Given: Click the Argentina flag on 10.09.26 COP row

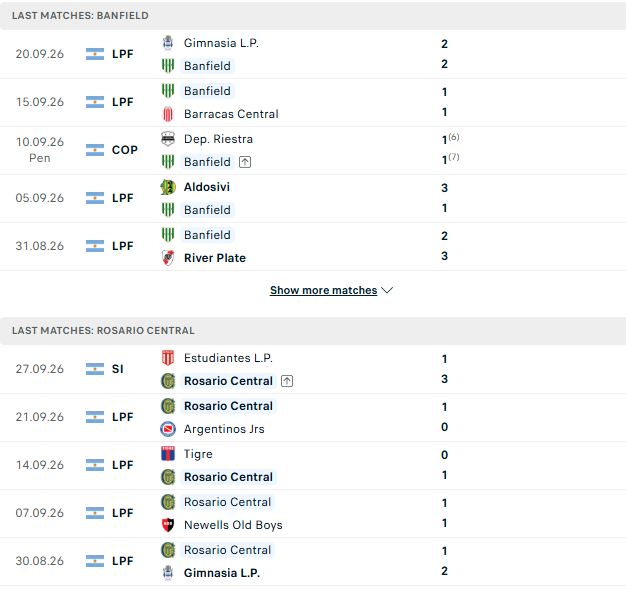Looking at the screenshot, I should pos(95,150).
